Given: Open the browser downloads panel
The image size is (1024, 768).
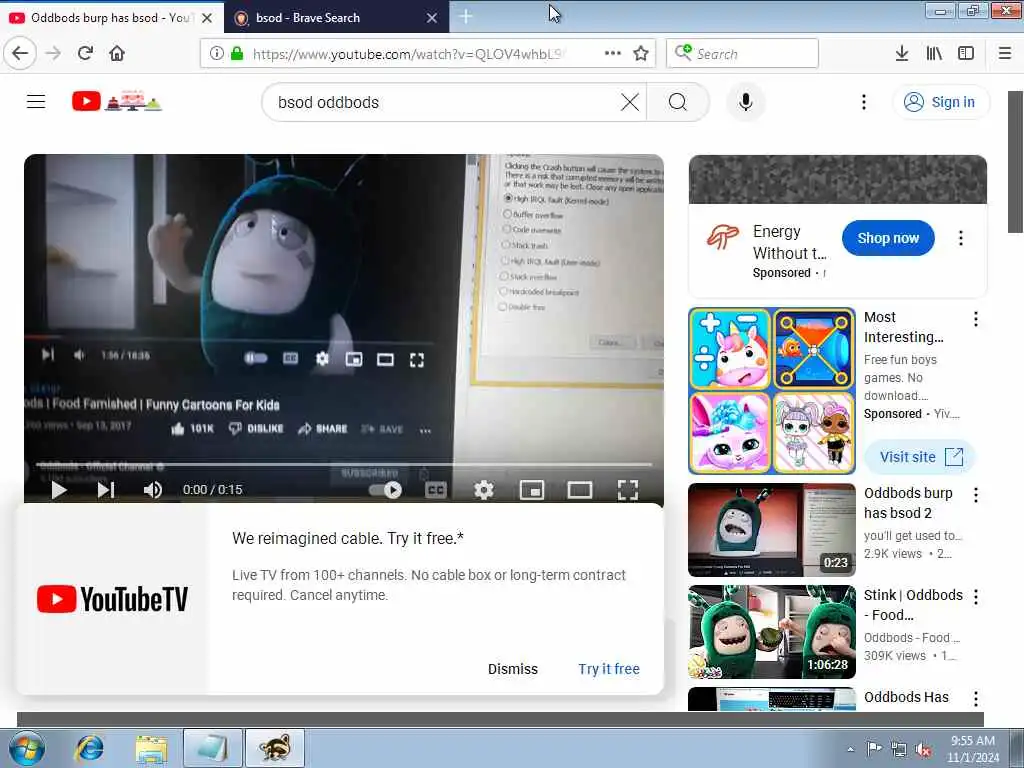Looking at the screenshot, I should (902, 53).
